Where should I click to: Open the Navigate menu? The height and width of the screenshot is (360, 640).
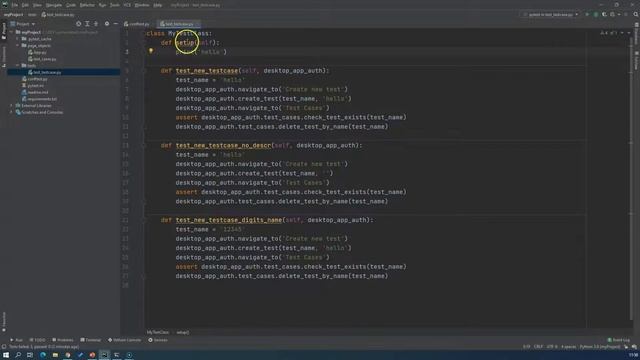[x=53, y=5]
